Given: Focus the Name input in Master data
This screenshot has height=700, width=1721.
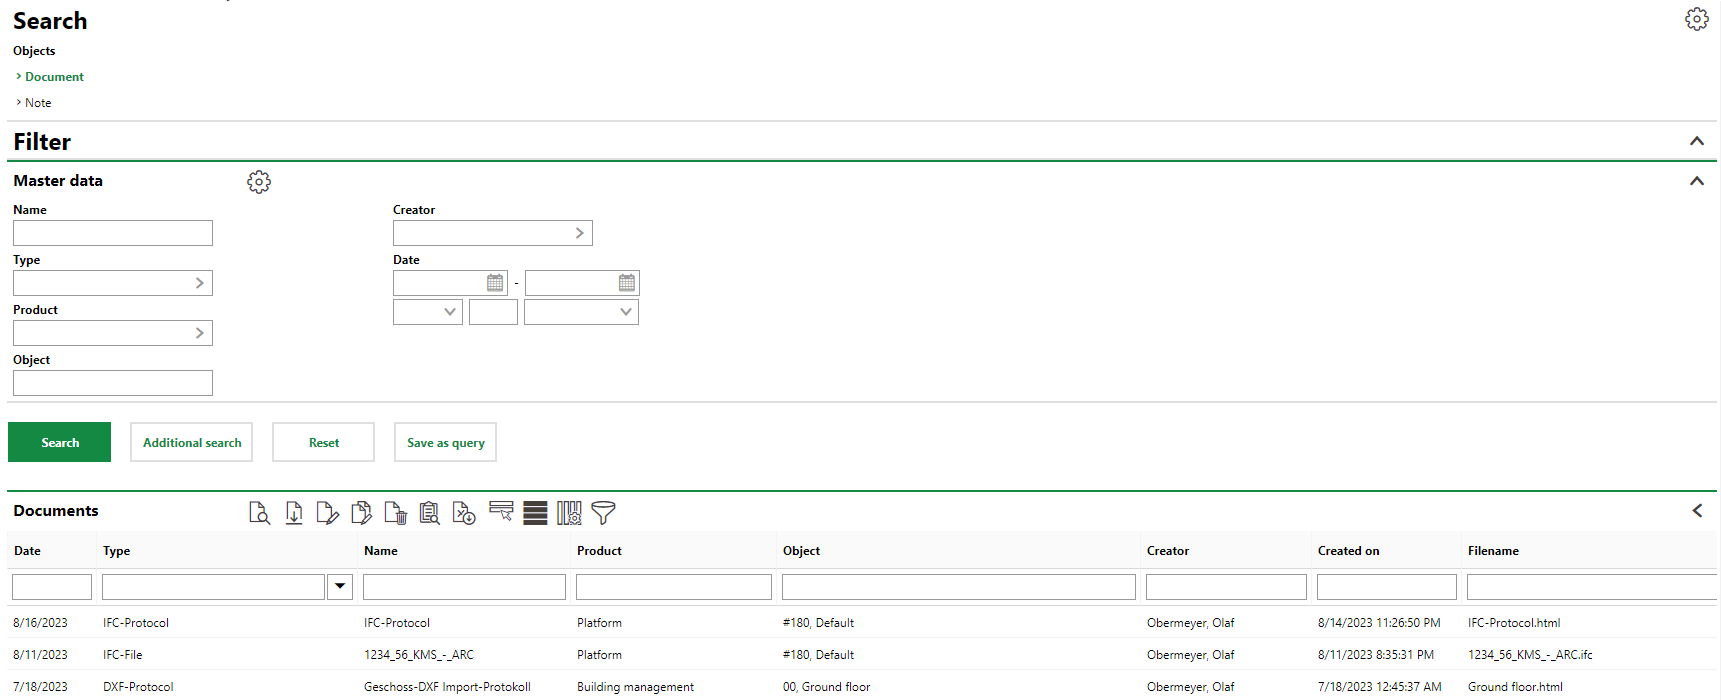Looking at the screenshot, I should (113, 233).
